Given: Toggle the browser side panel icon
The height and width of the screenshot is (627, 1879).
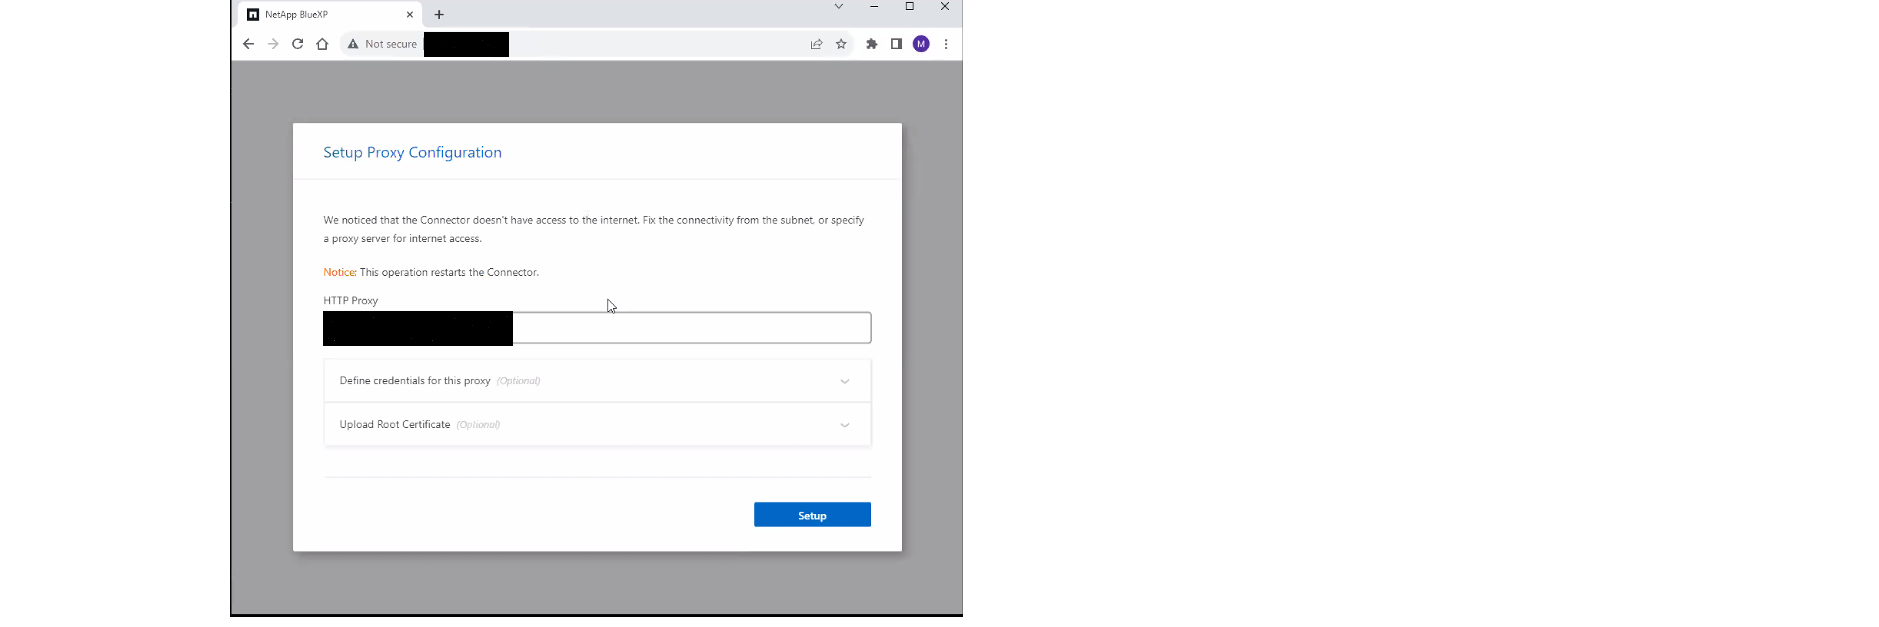Looking at the screenshot, I should coord(896,44).
